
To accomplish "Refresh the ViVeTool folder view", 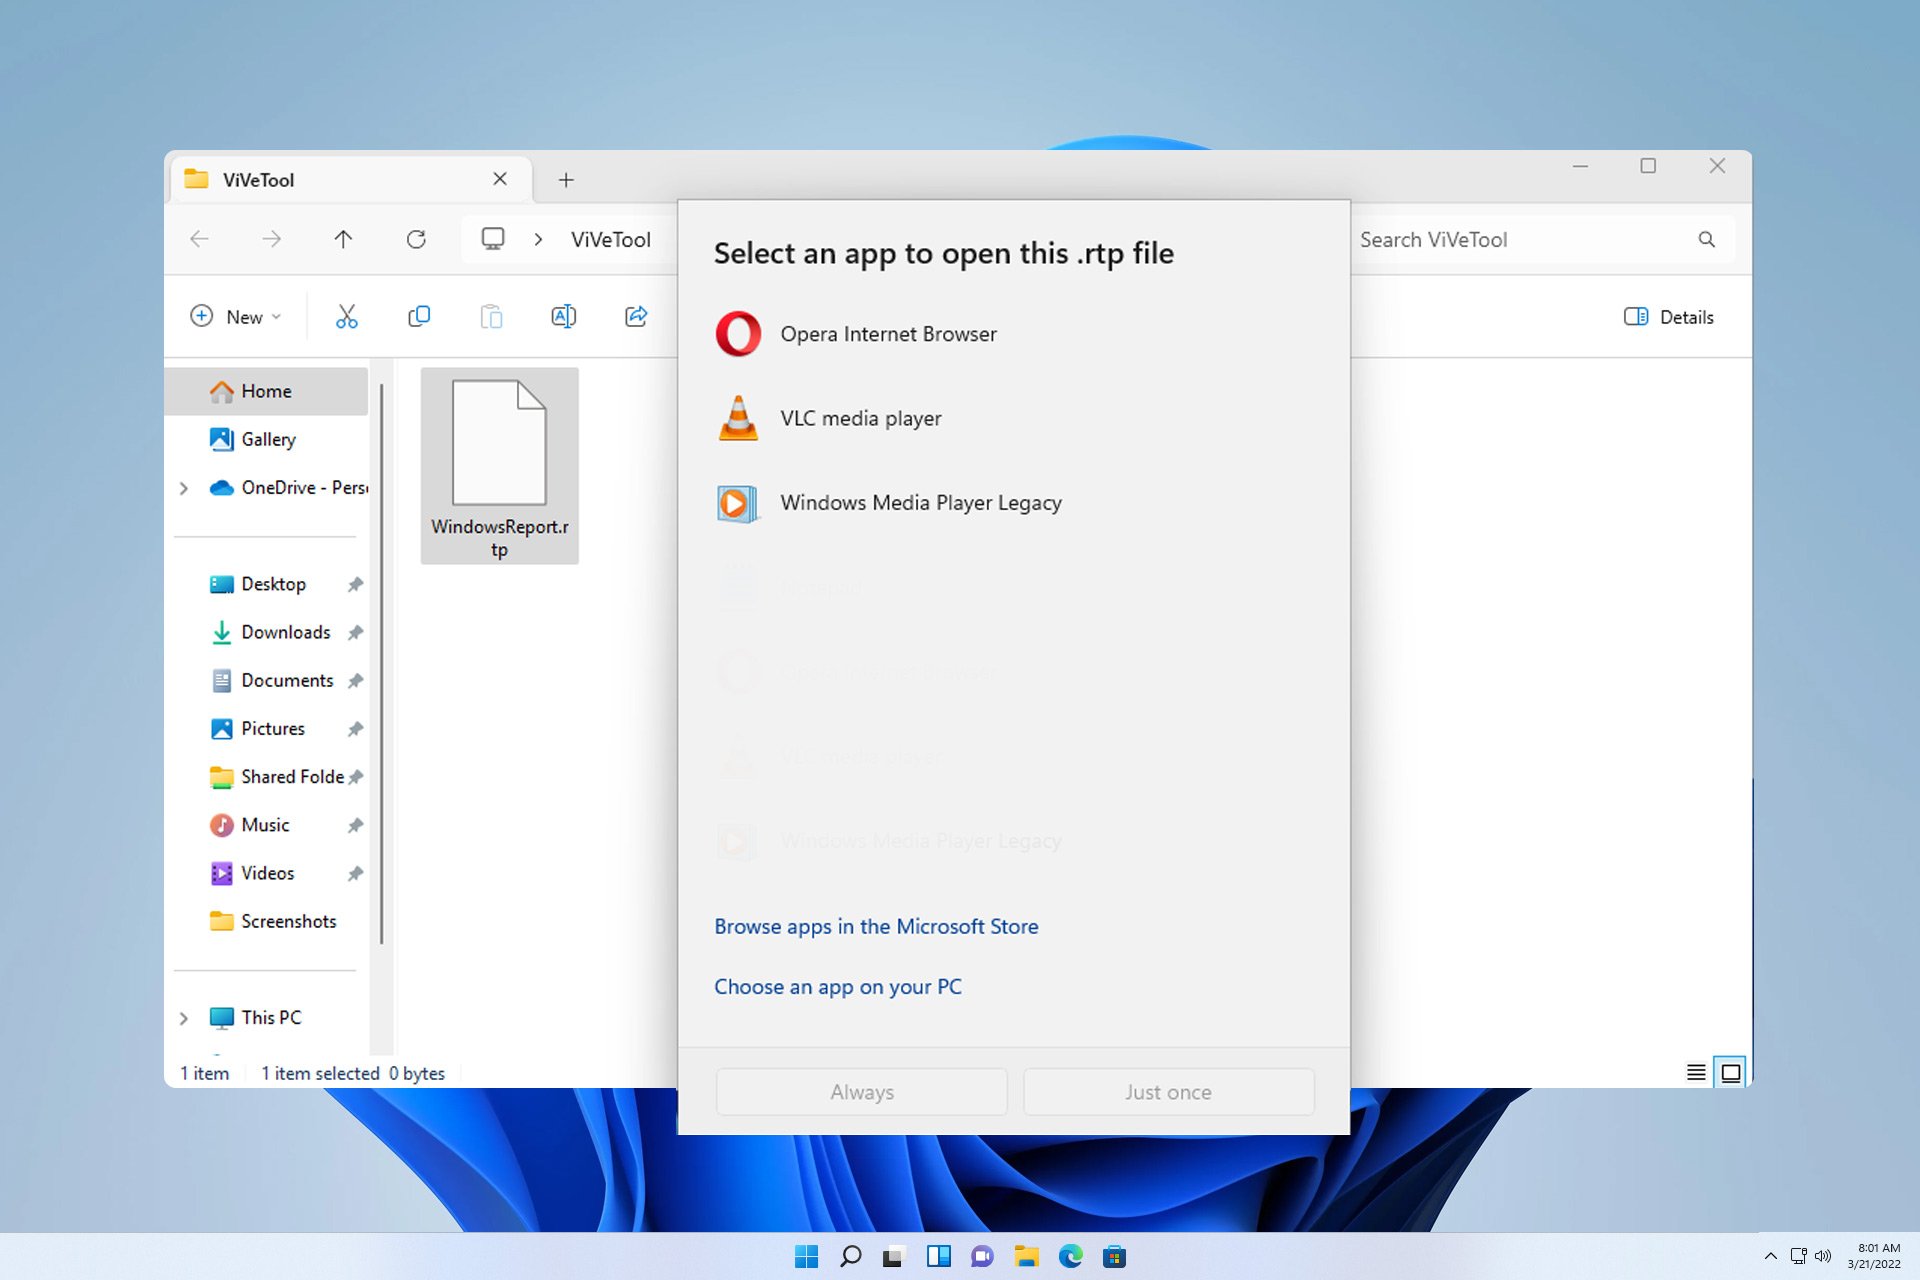I will 416,239.
